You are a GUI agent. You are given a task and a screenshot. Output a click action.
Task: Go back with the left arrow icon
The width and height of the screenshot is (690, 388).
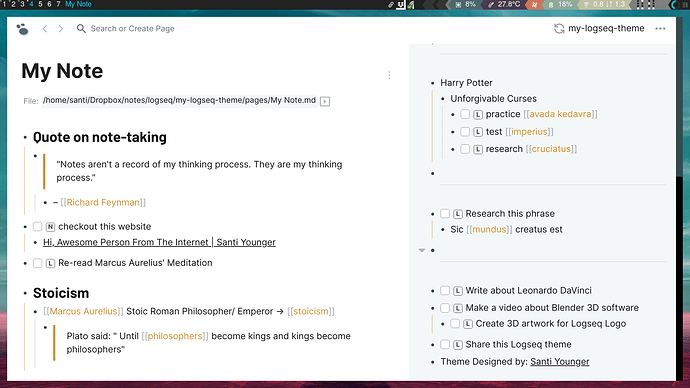click(44, 29)
